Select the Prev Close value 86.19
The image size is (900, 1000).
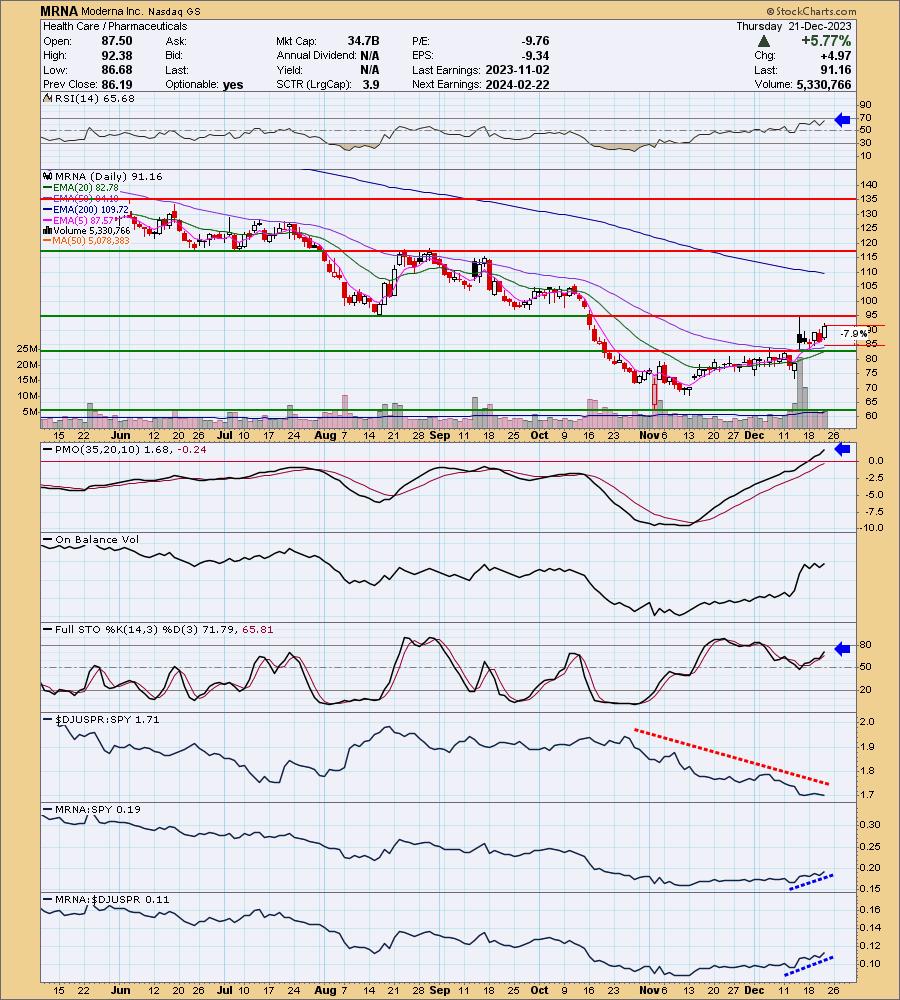(117, 84)
